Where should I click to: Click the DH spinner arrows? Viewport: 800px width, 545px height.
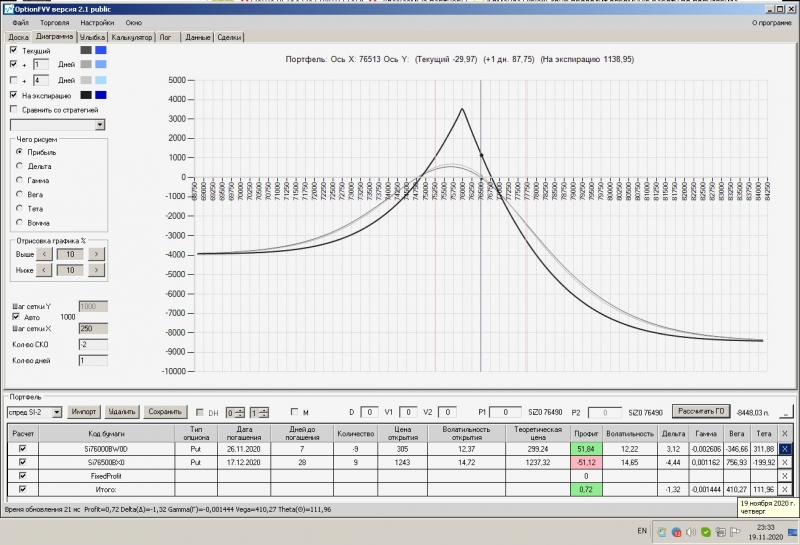click(x=240, y=412)
